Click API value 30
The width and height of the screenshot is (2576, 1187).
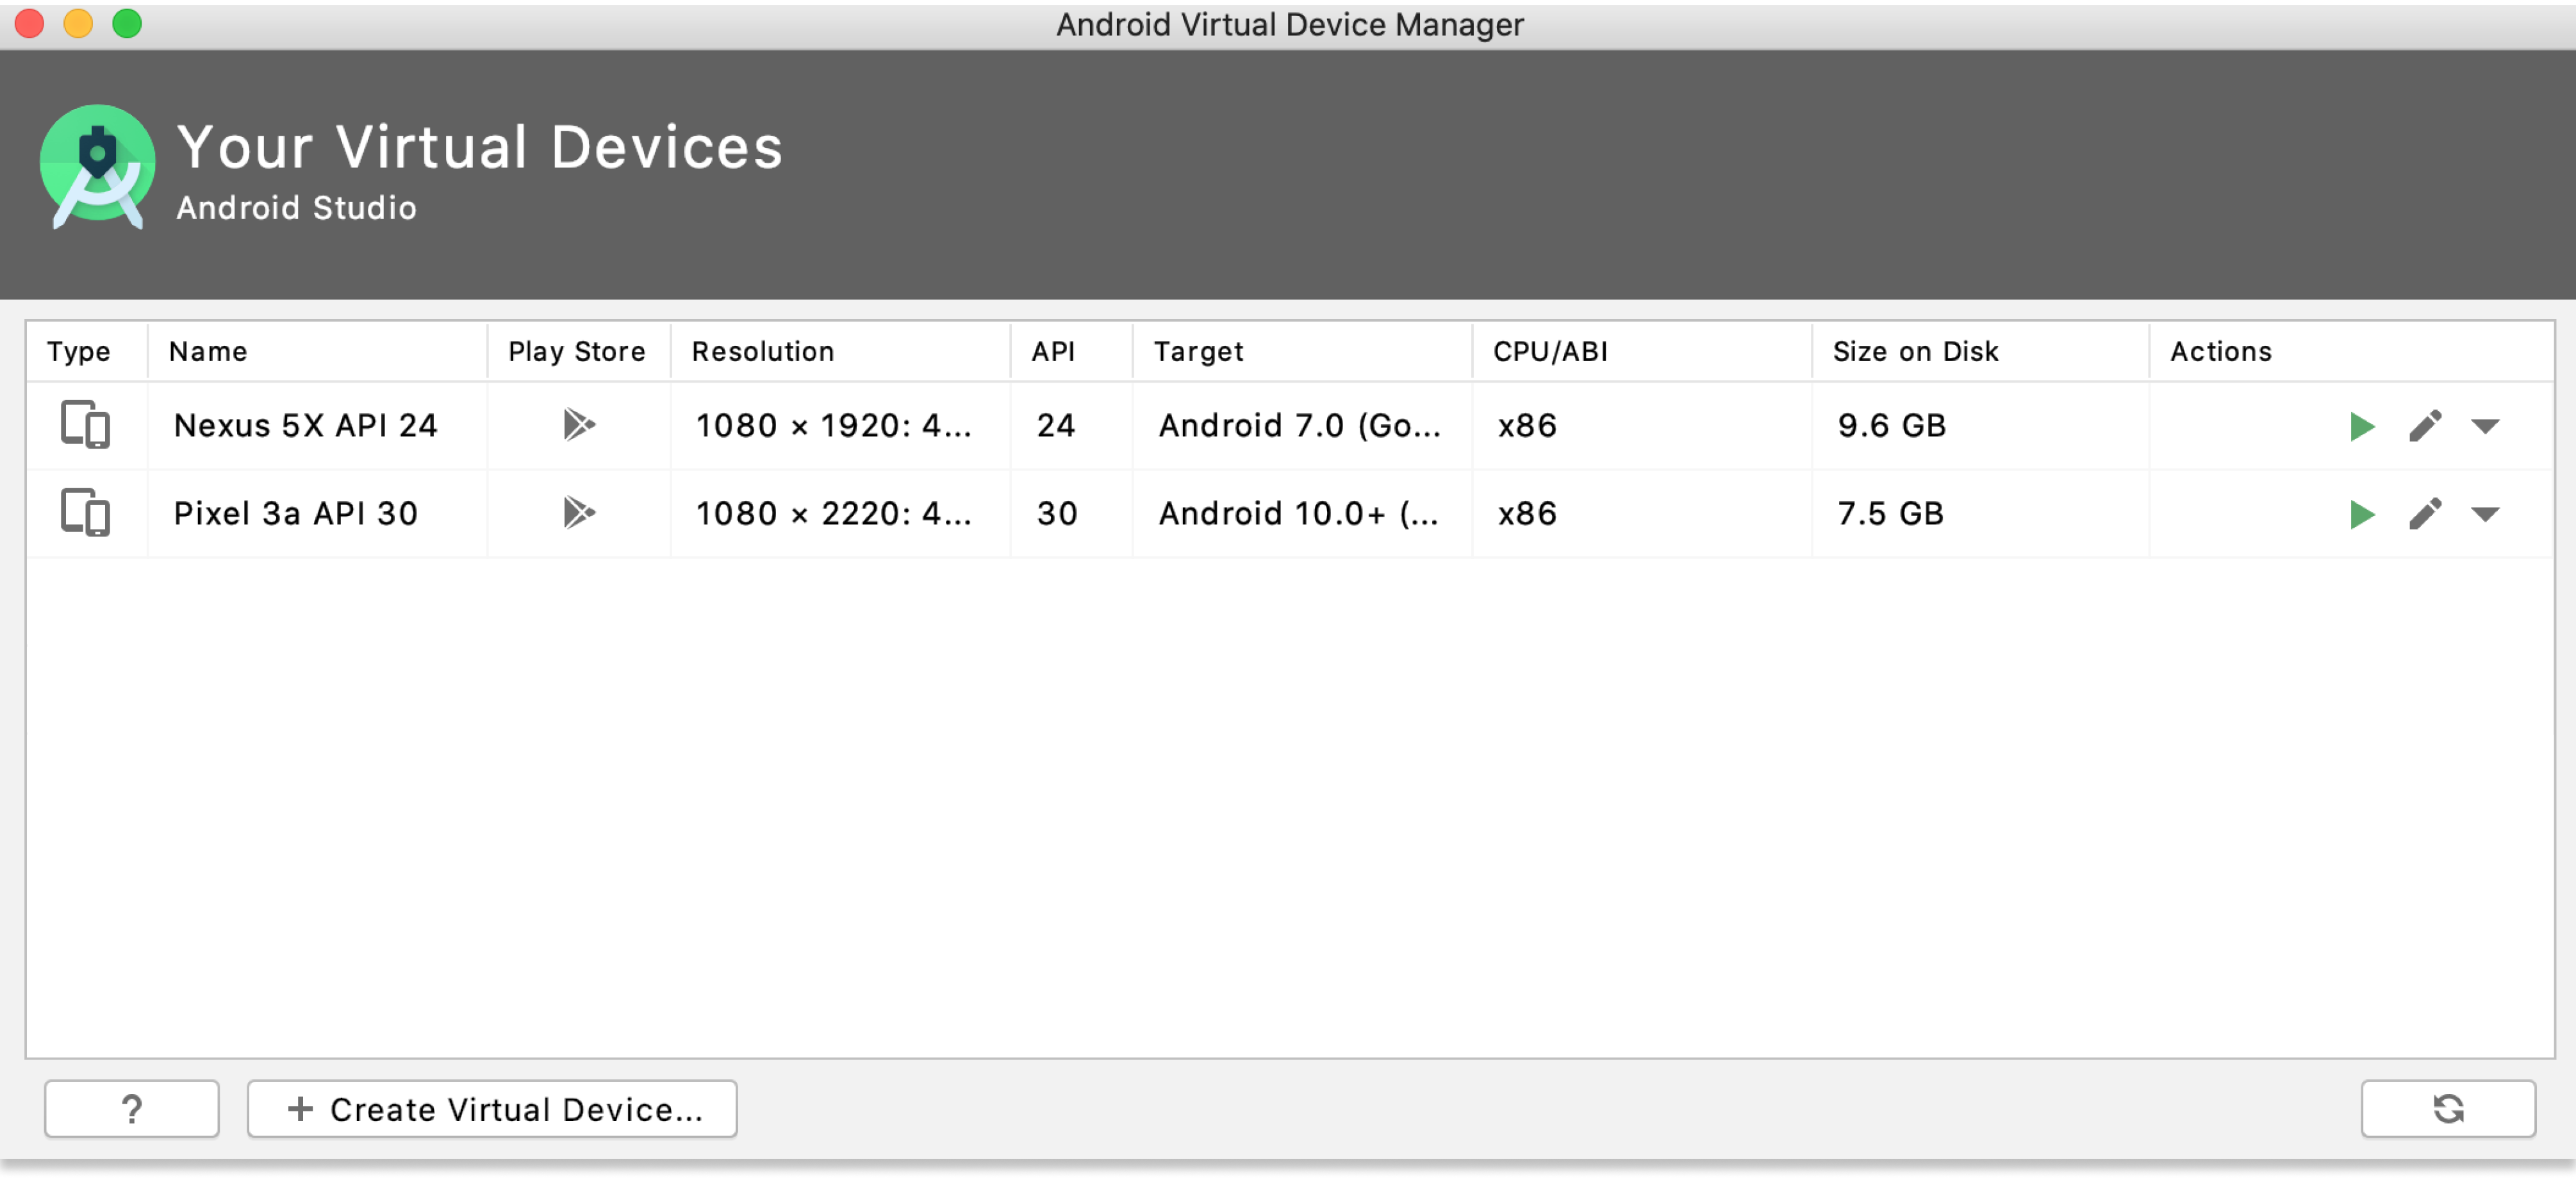coord(1071,513)
